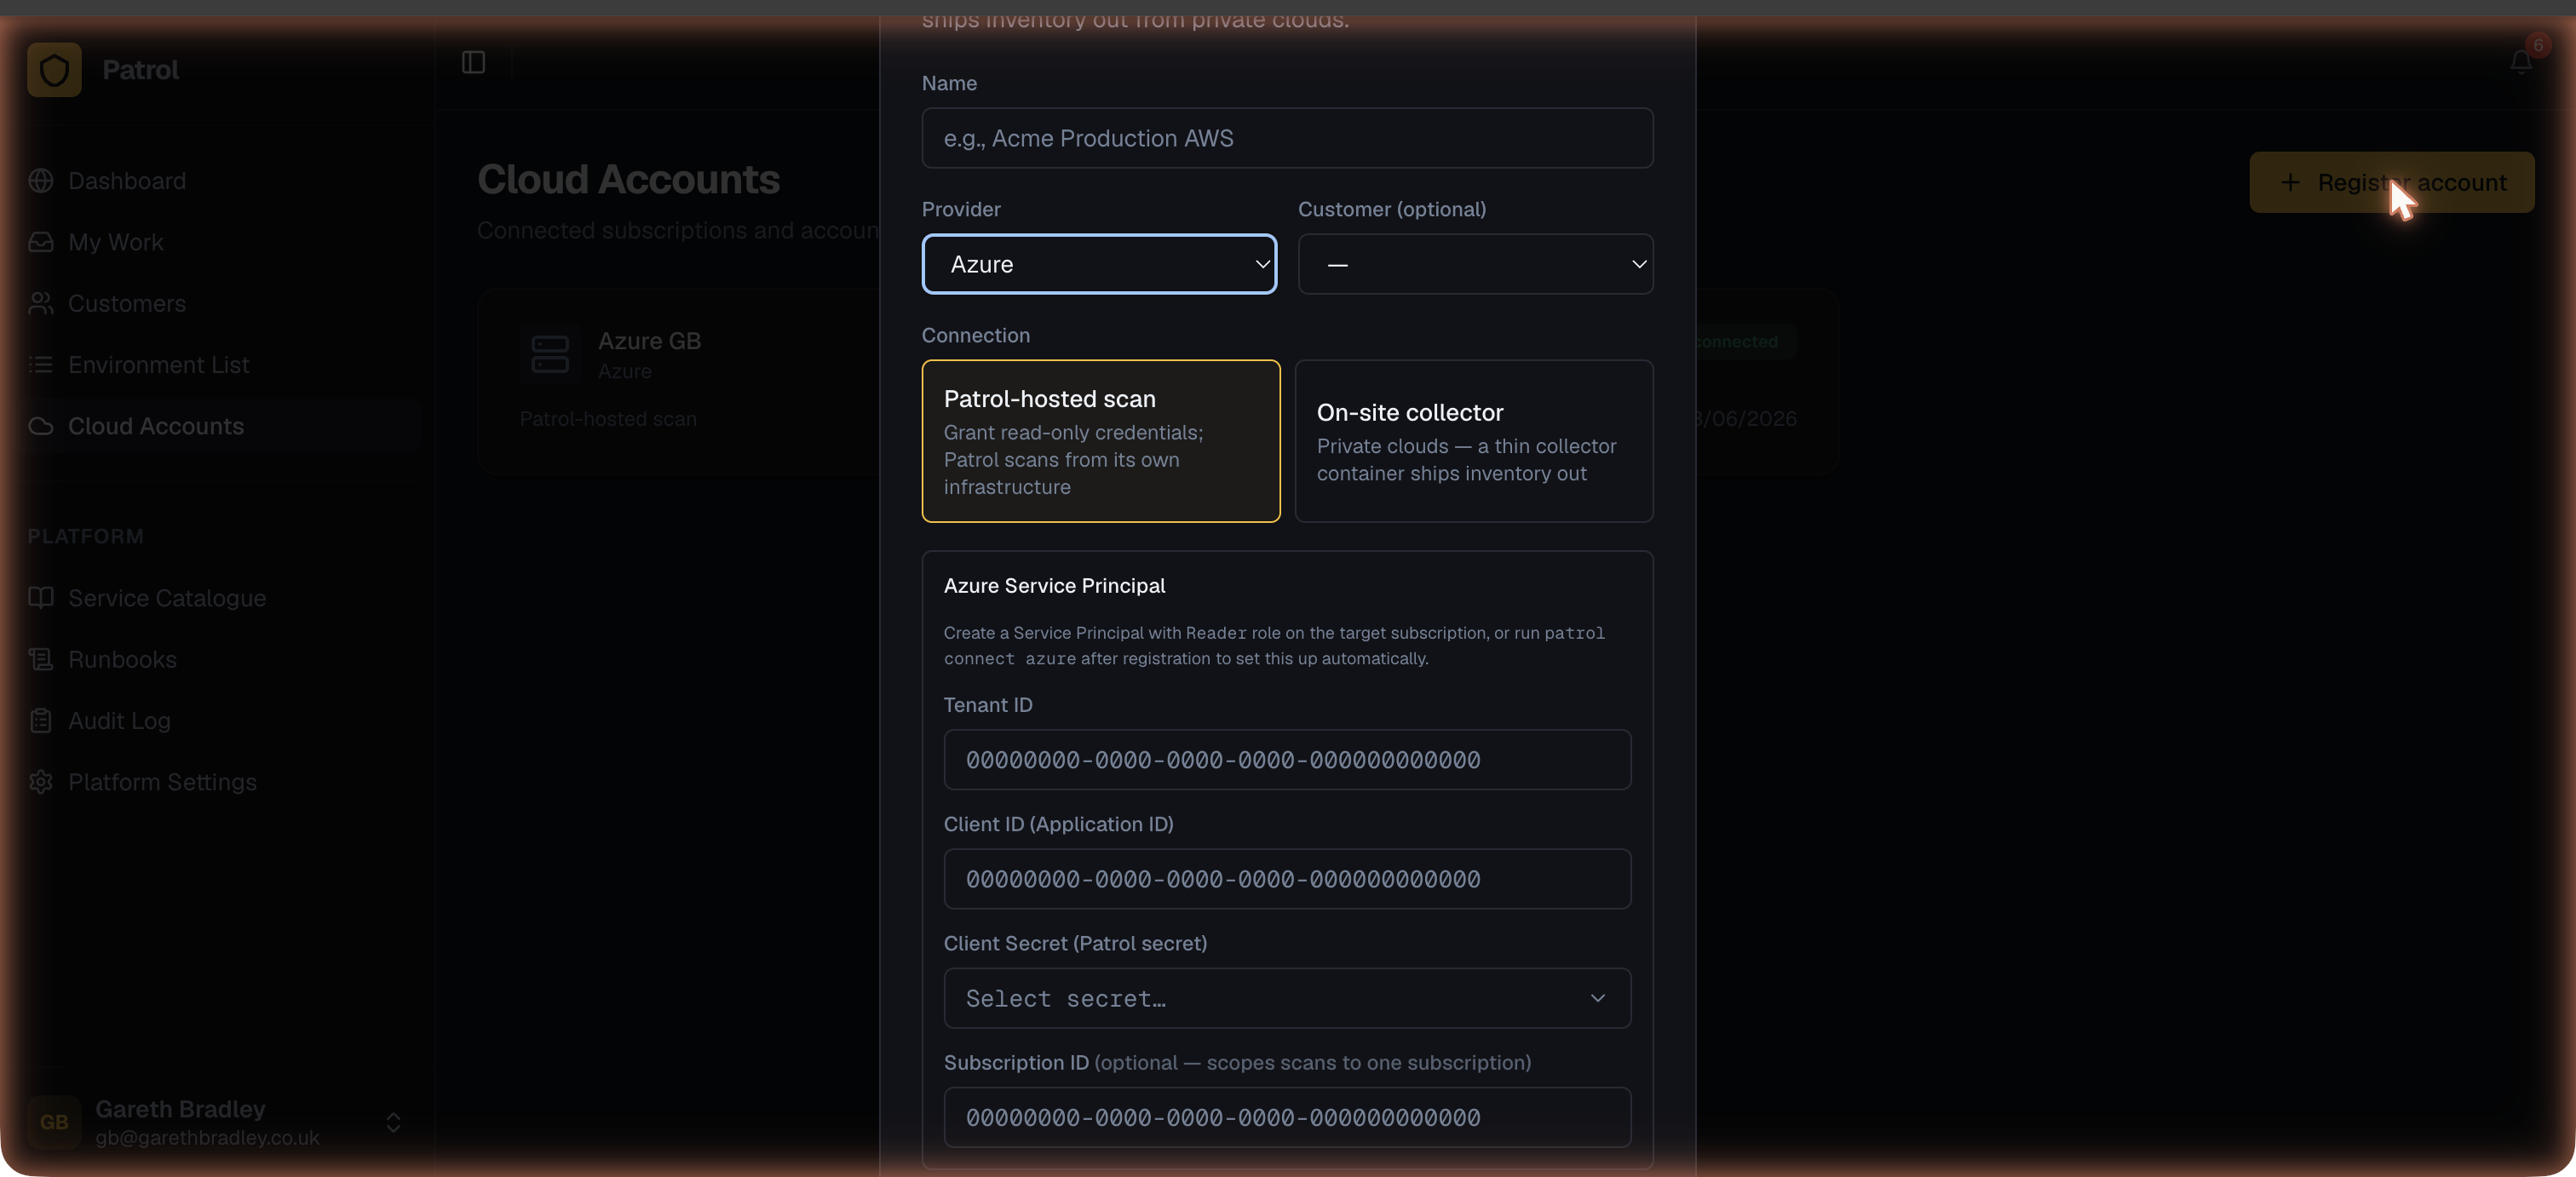Click the GB user avatar
Image resolution: width=2576 pixels, height=1177 pixels.
(54, 1122)
